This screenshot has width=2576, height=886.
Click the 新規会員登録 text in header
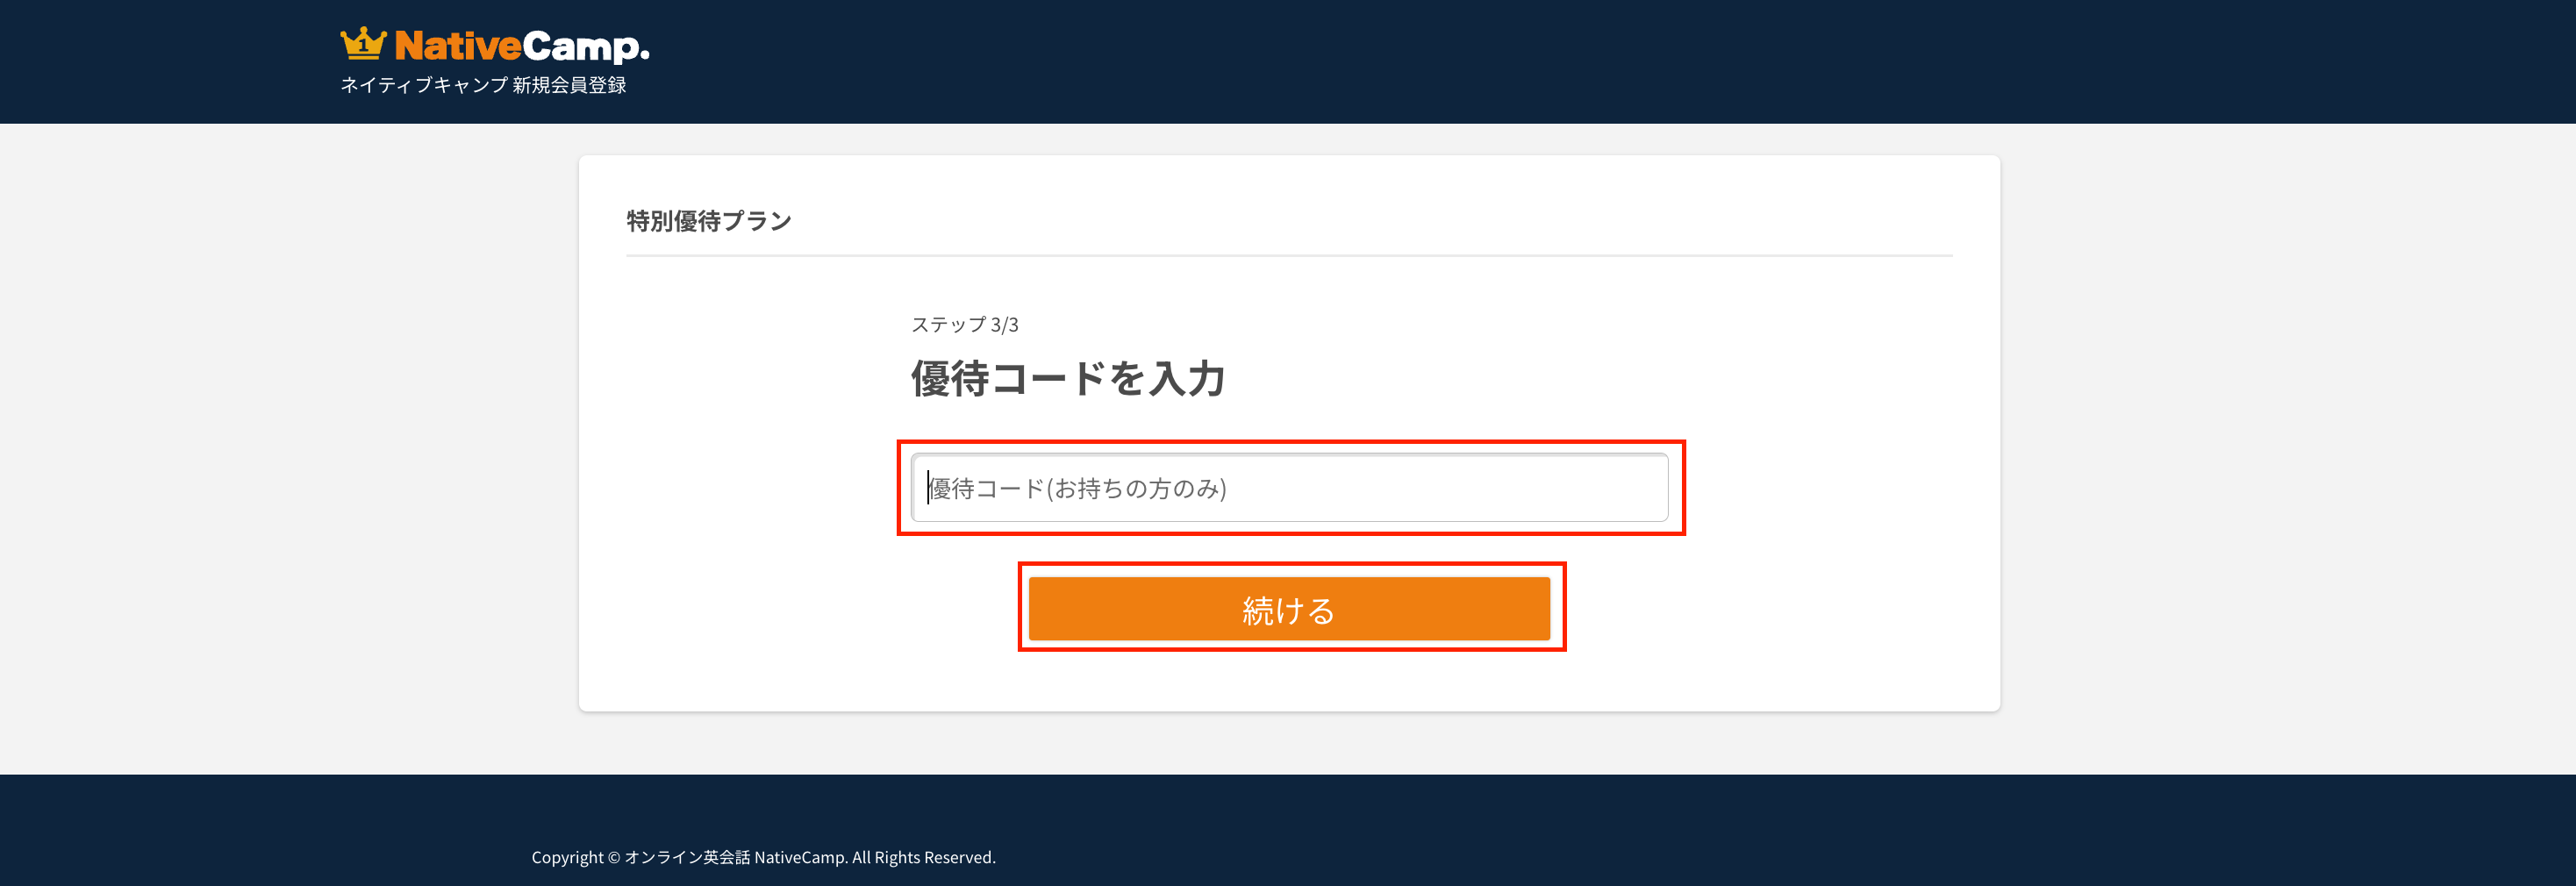click(569, 85)
